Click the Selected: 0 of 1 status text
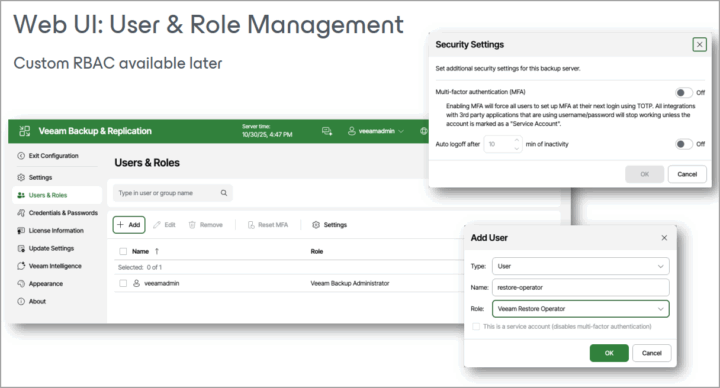 coord(140,267)
